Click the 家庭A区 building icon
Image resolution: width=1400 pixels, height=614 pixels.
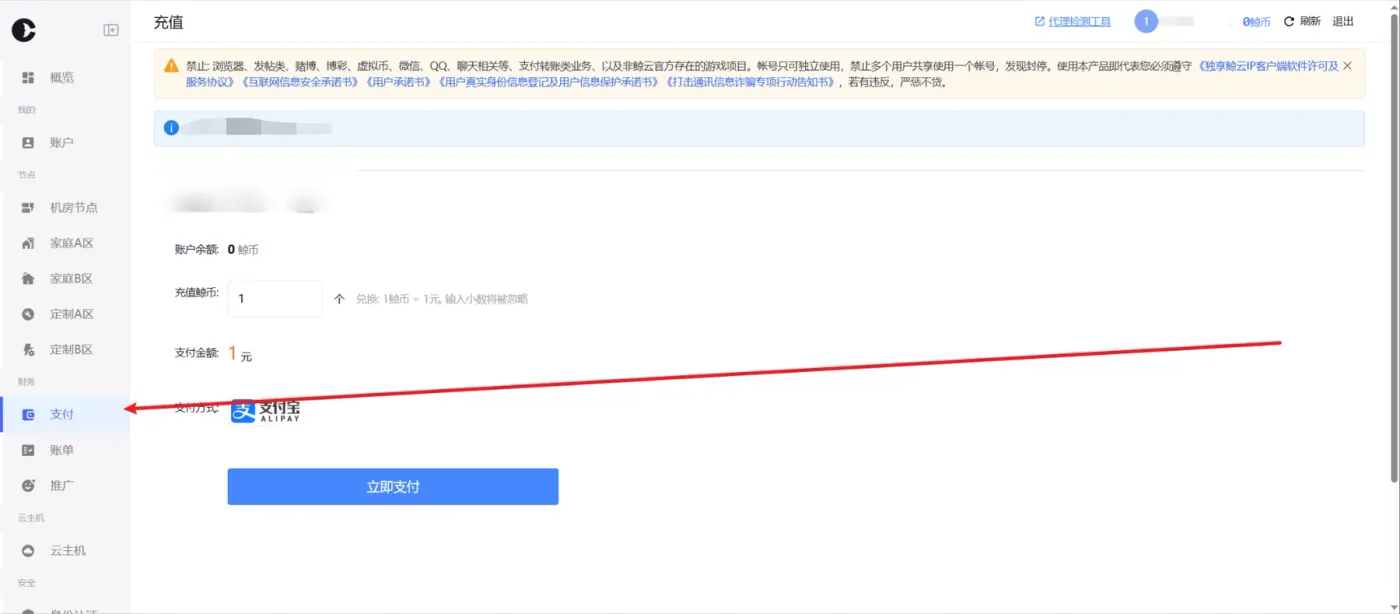pos(28,243)
